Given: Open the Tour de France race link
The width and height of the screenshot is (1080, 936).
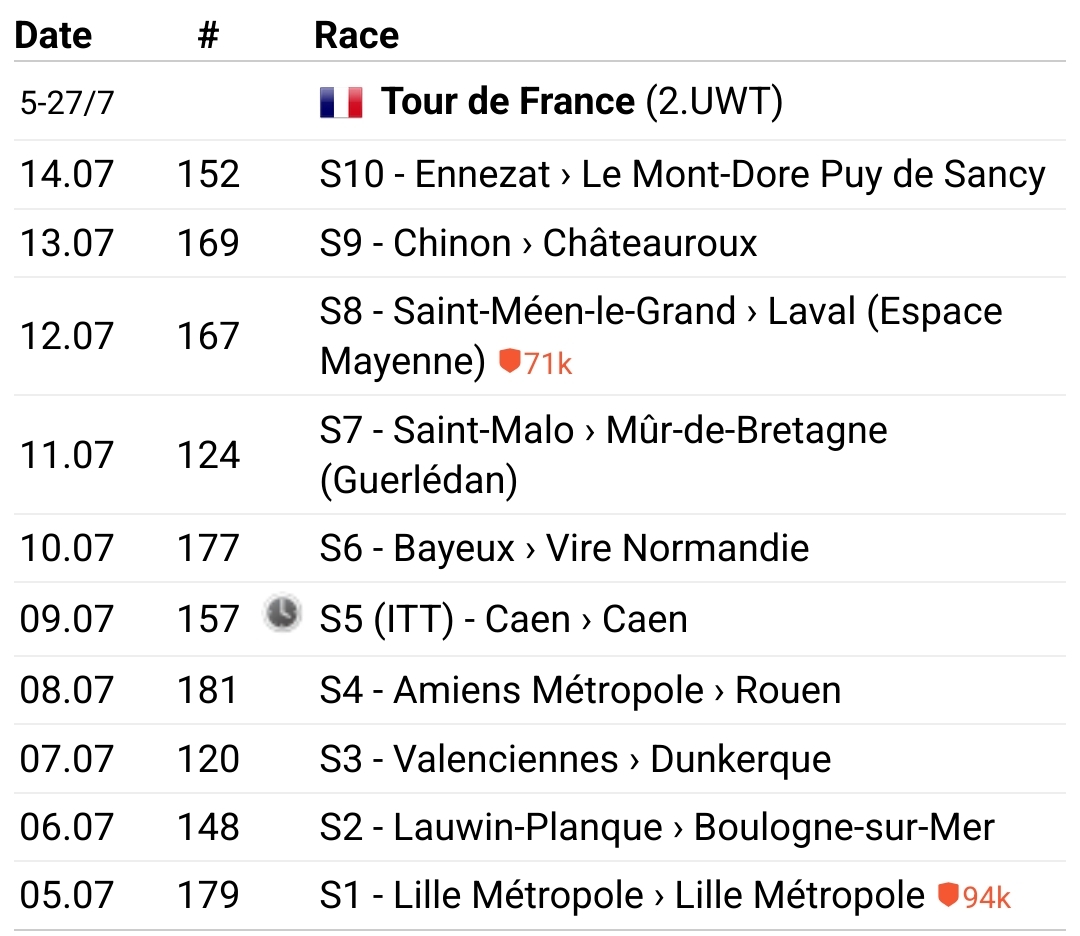Looking at the screenshot, I should [x=508, y=102].
